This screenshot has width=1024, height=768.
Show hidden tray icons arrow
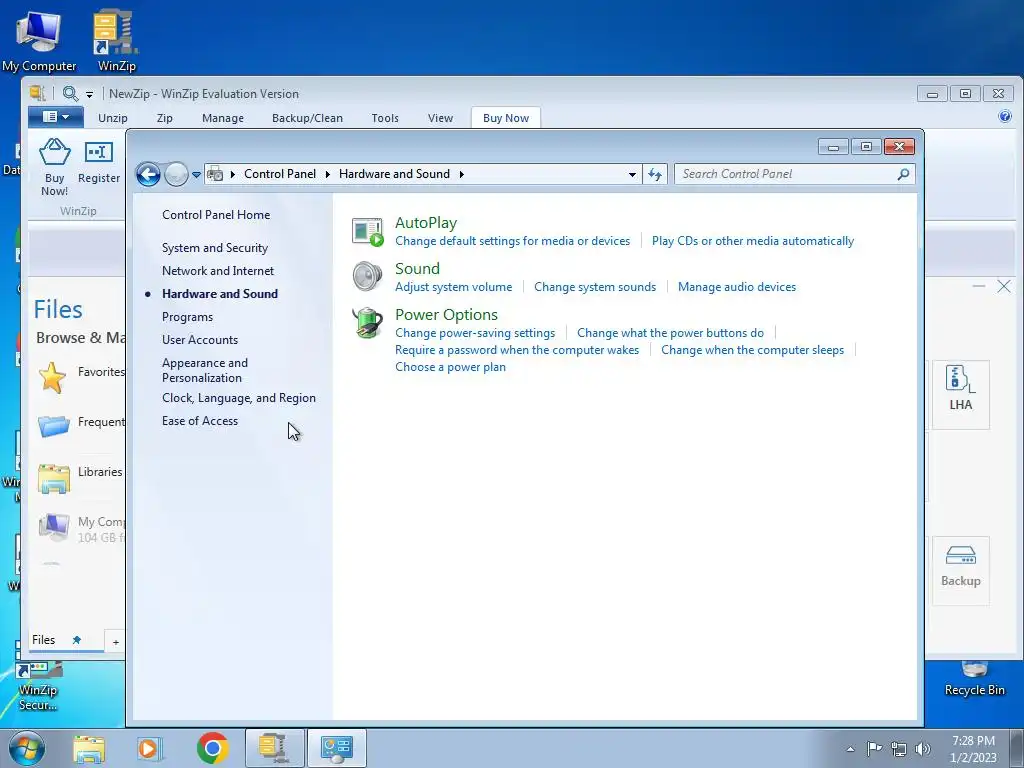(x=850, y=749)
